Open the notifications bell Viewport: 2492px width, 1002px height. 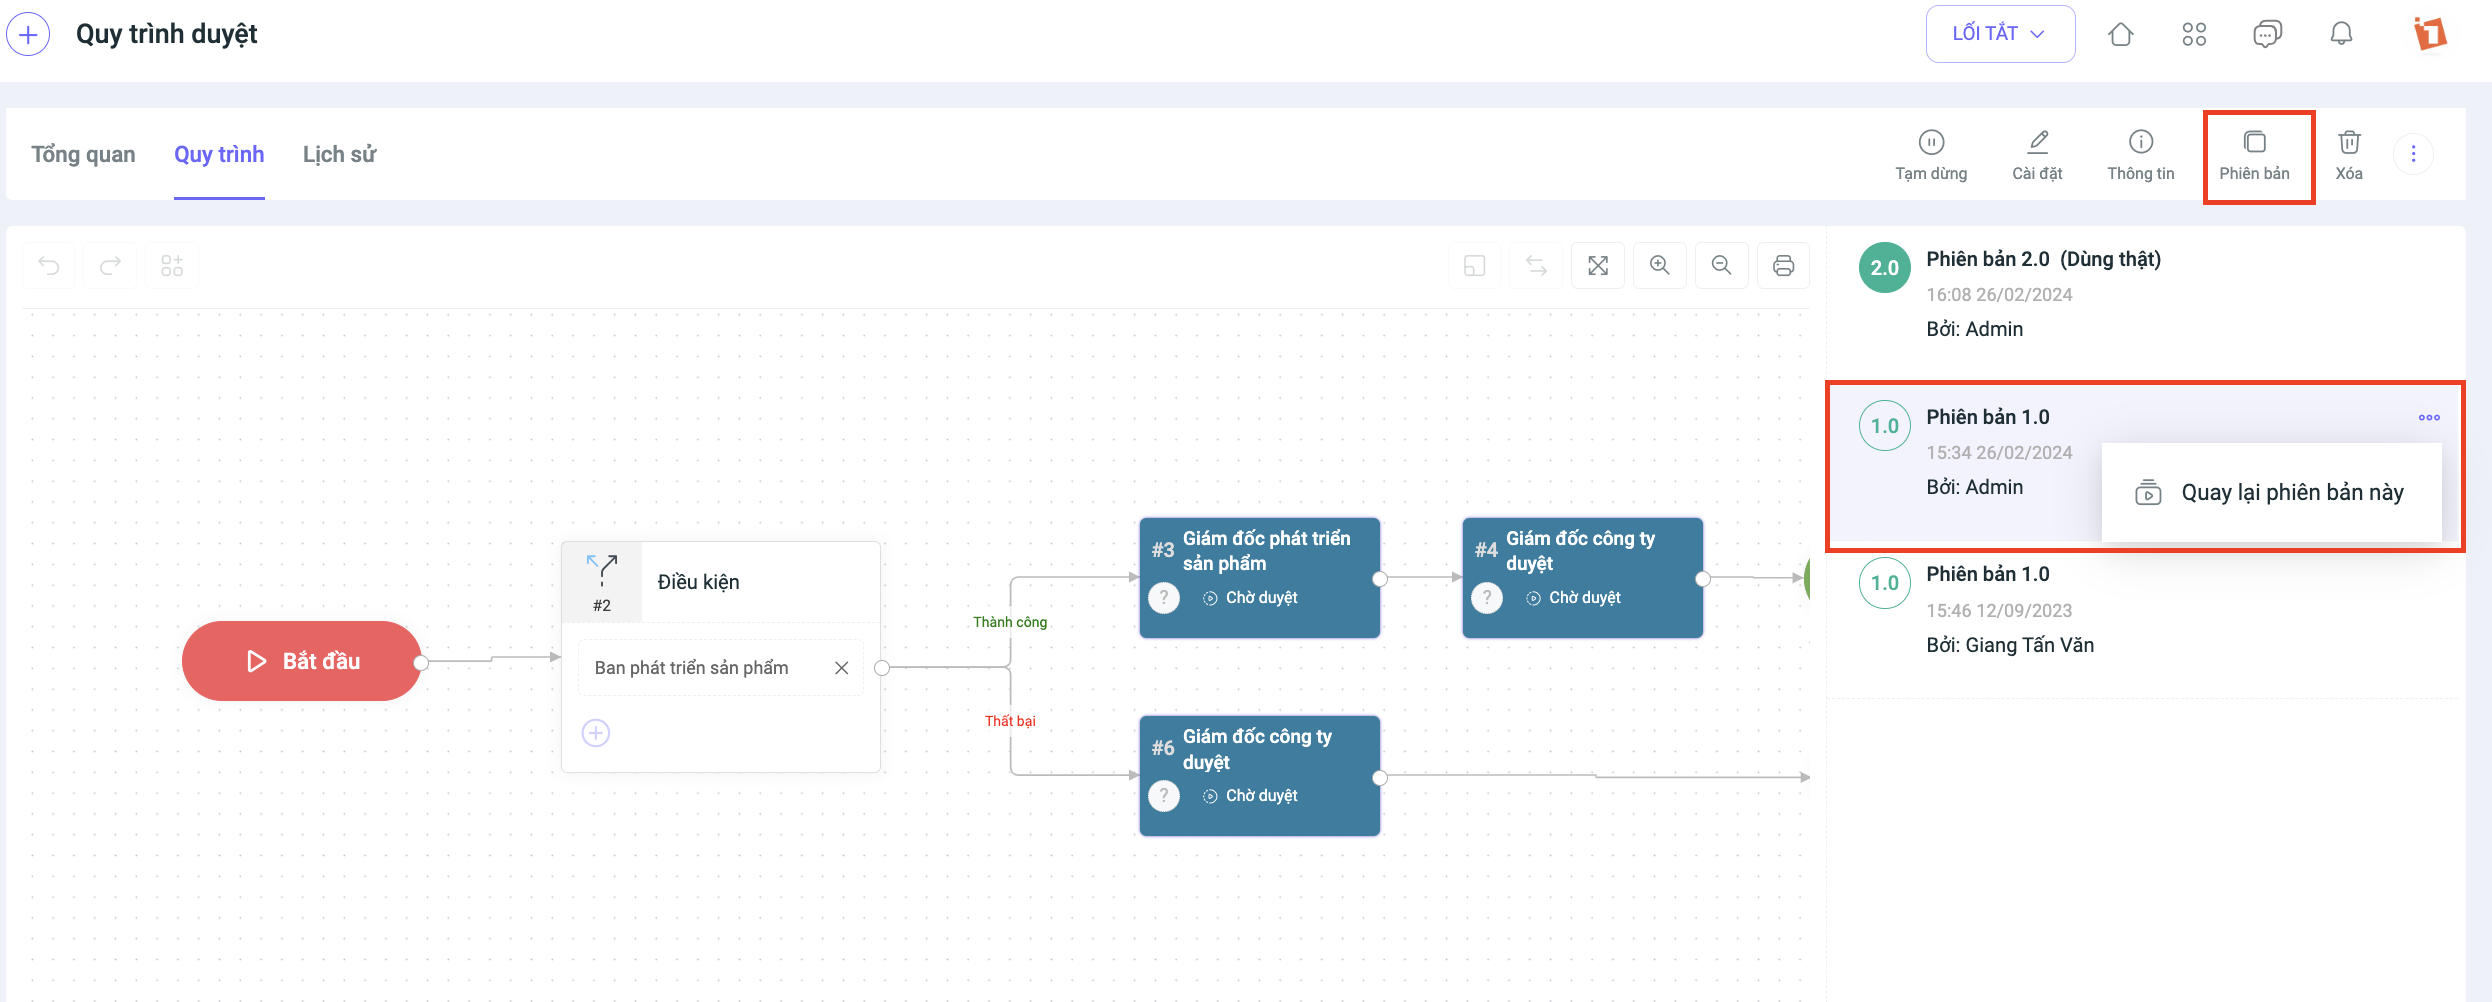2341,34
